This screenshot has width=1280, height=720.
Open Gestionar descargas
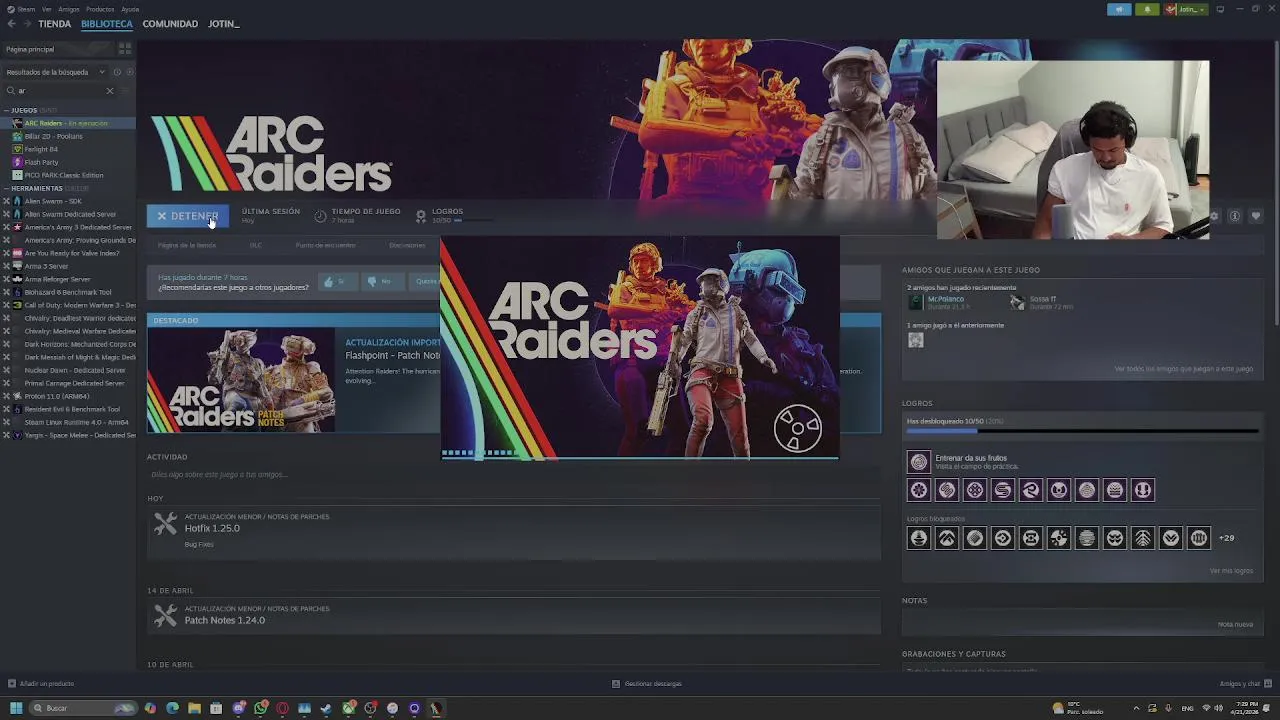(647, 684)
